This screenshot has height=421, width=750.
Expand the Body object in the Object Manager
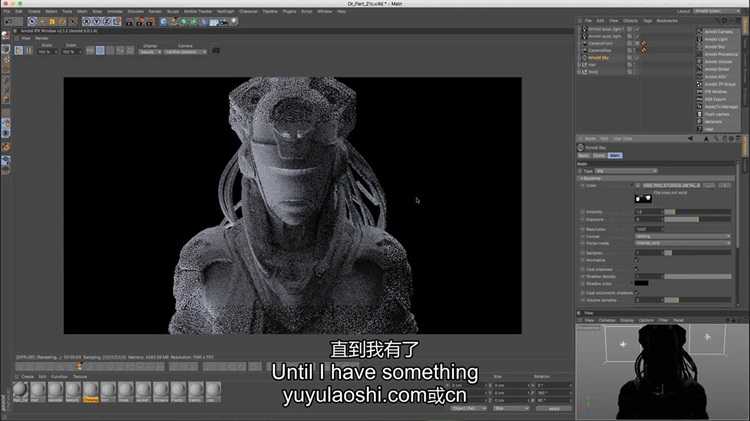[579, 72]
